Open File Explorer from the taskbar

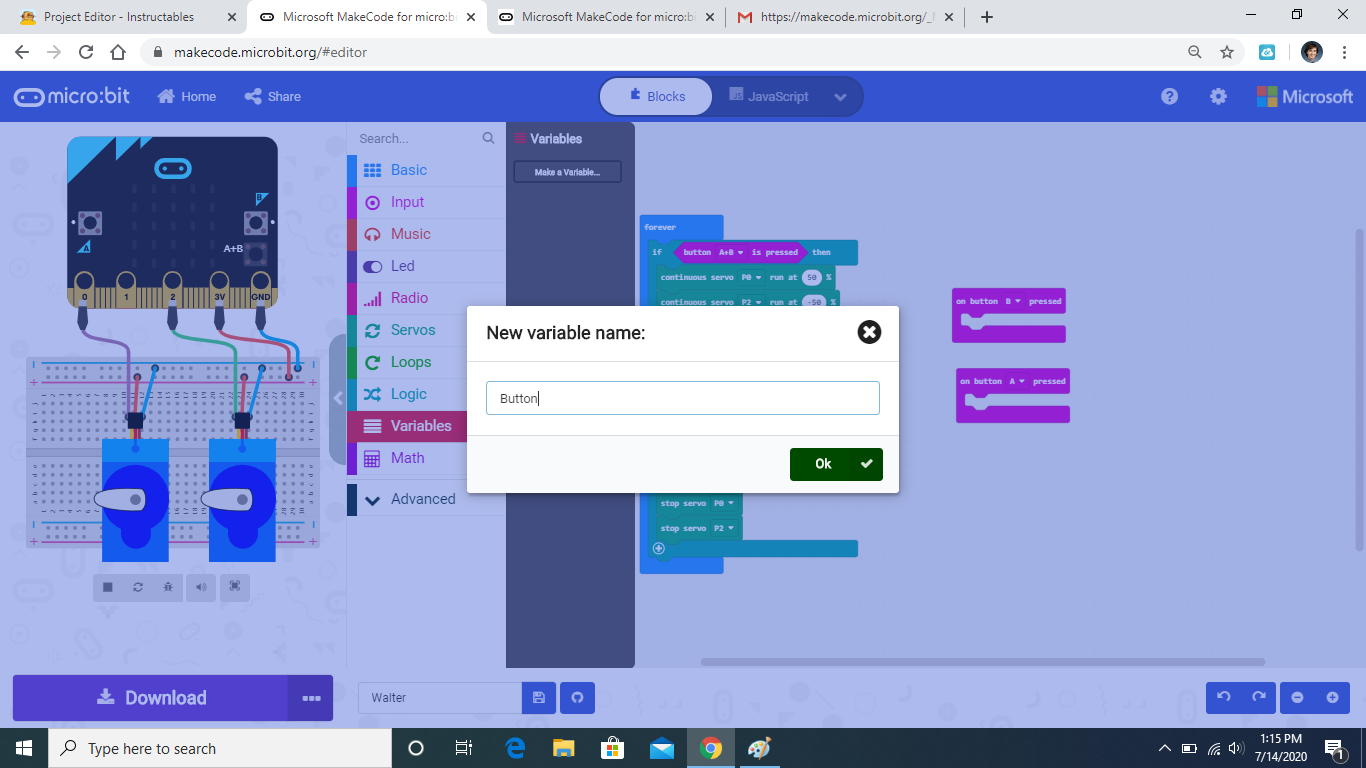(x=564, y=748)
